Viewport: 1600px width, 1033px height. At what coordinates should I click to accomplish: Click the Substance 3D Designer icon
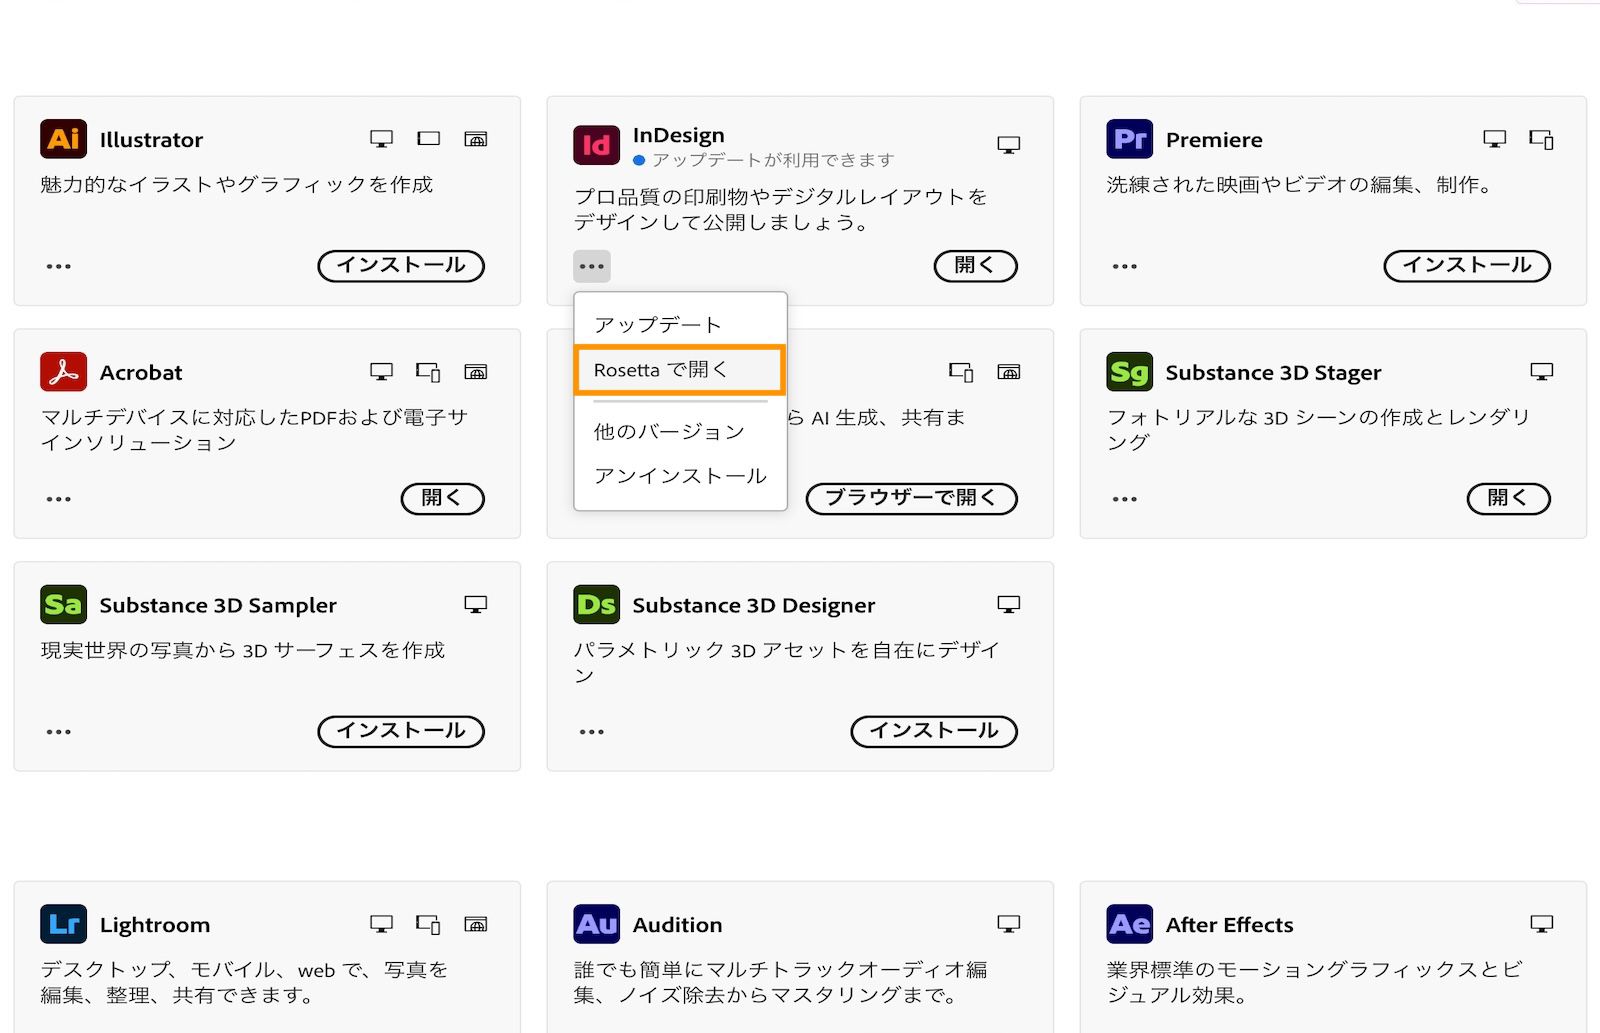(x=596, y=605)
